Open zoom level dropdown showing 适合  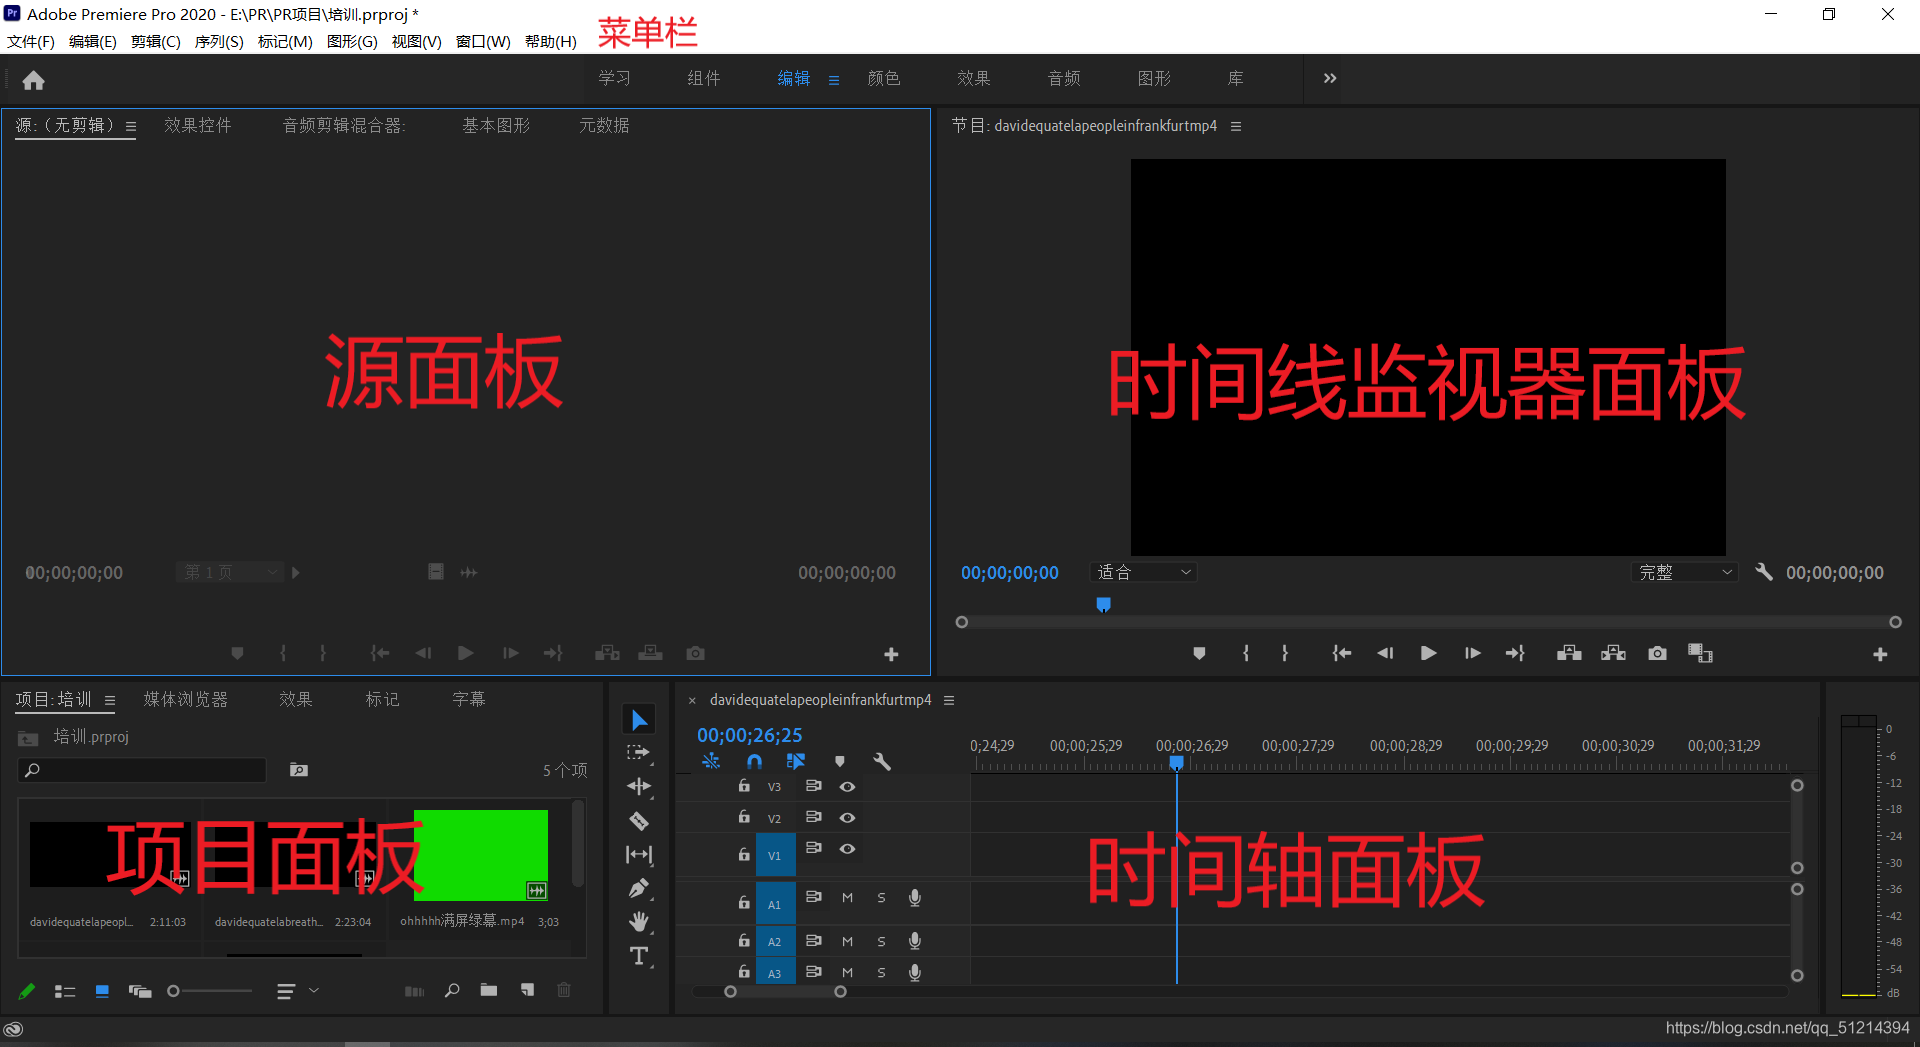click(1144, 572)
